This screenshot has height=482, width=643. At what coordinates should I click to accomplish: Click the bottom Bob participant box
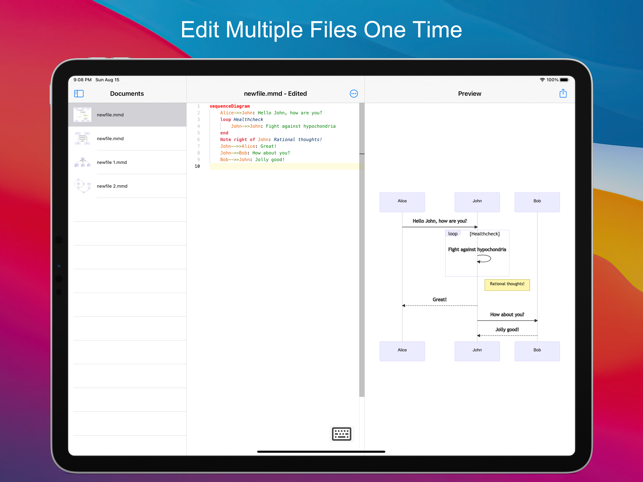(x=537, y=351)
